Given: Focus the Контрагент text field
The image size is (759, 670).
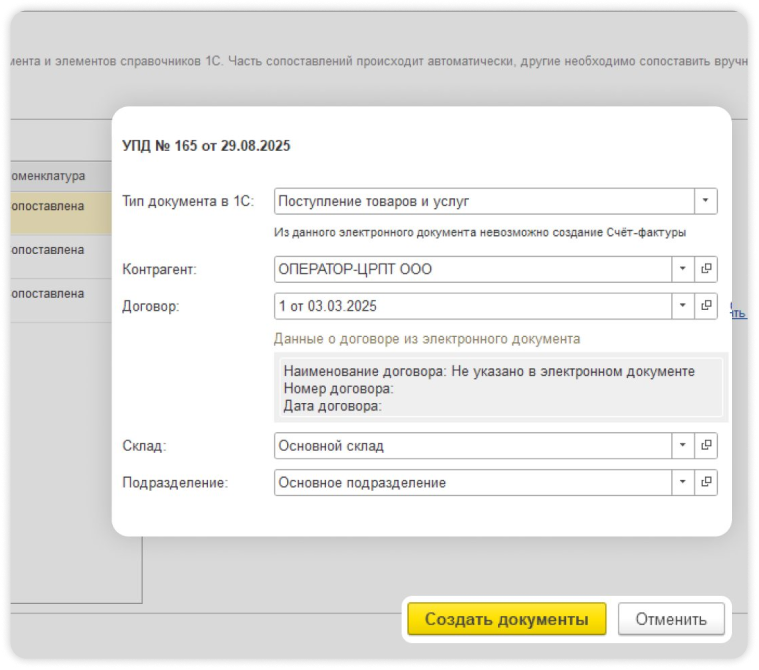Looking at the screenshot, I should coord(472,269).
